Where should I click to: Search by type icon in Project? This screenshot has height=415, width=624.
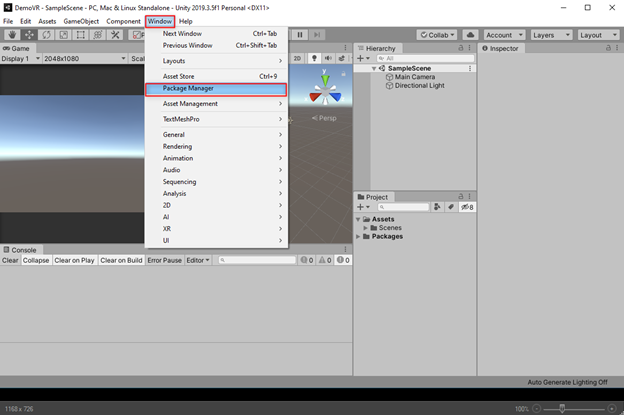pos(437,207)
